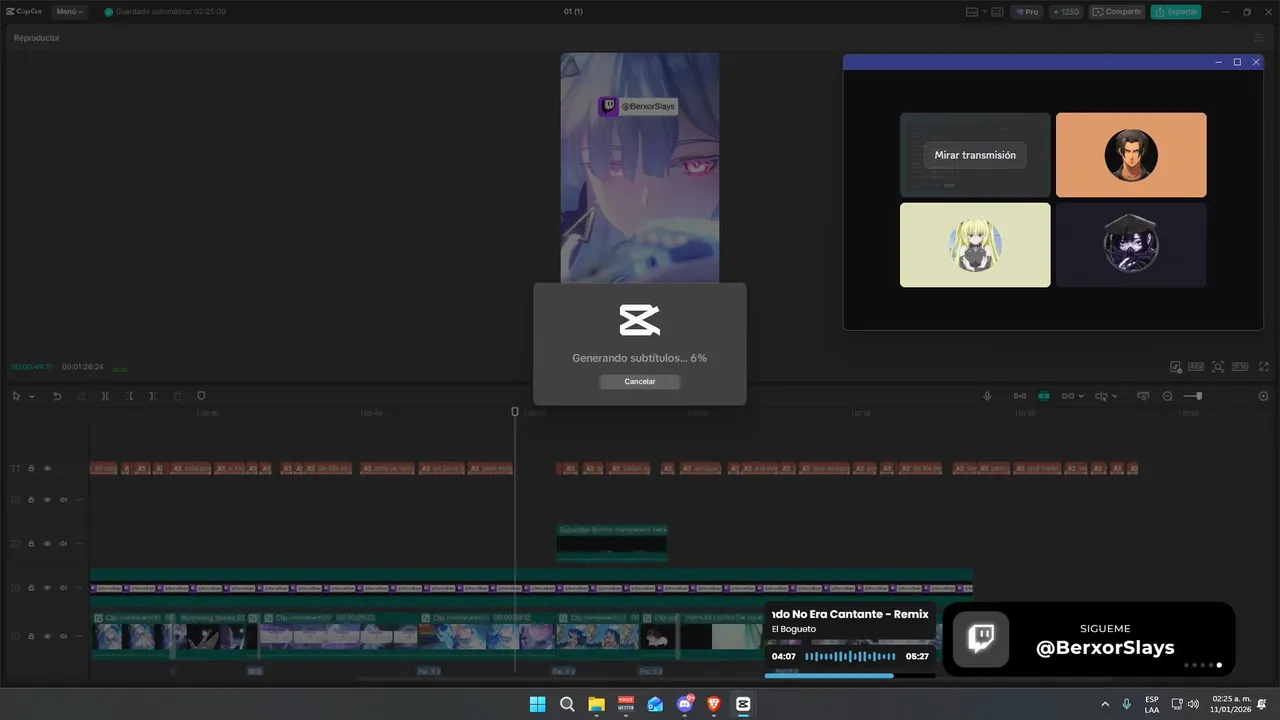Screen dimensions: 1280x720
Task: Expand the selection tool mode dropdown arrow
Action: point(31,397)
